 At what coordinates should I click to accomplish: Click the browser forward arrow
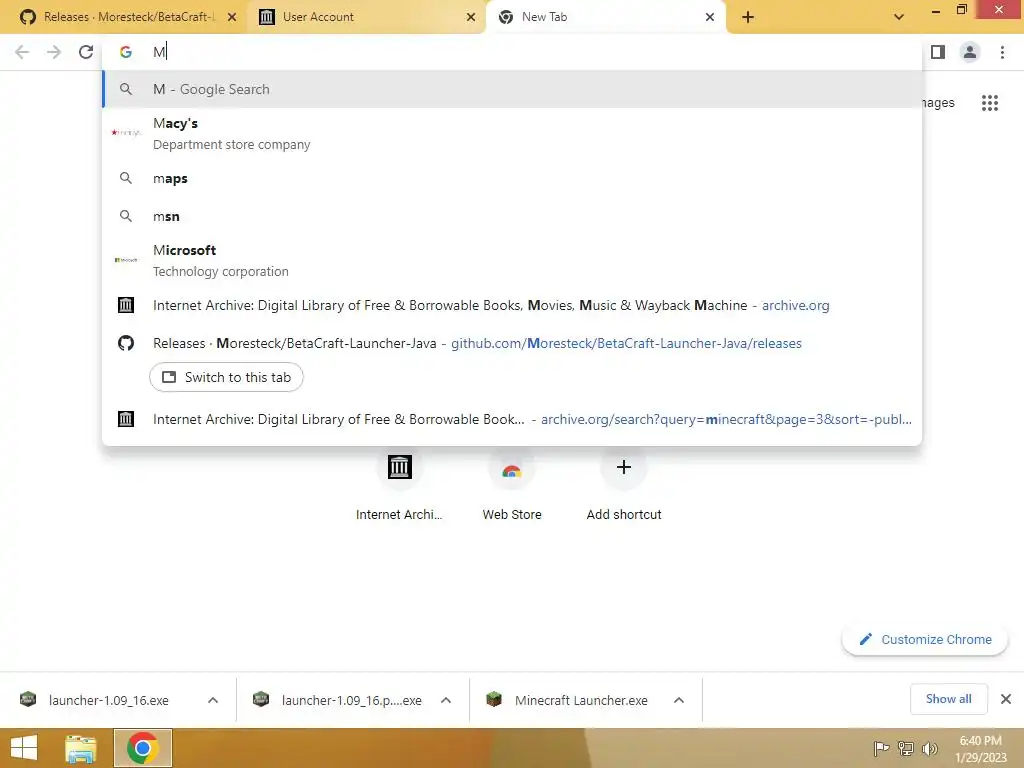(54, 52)
